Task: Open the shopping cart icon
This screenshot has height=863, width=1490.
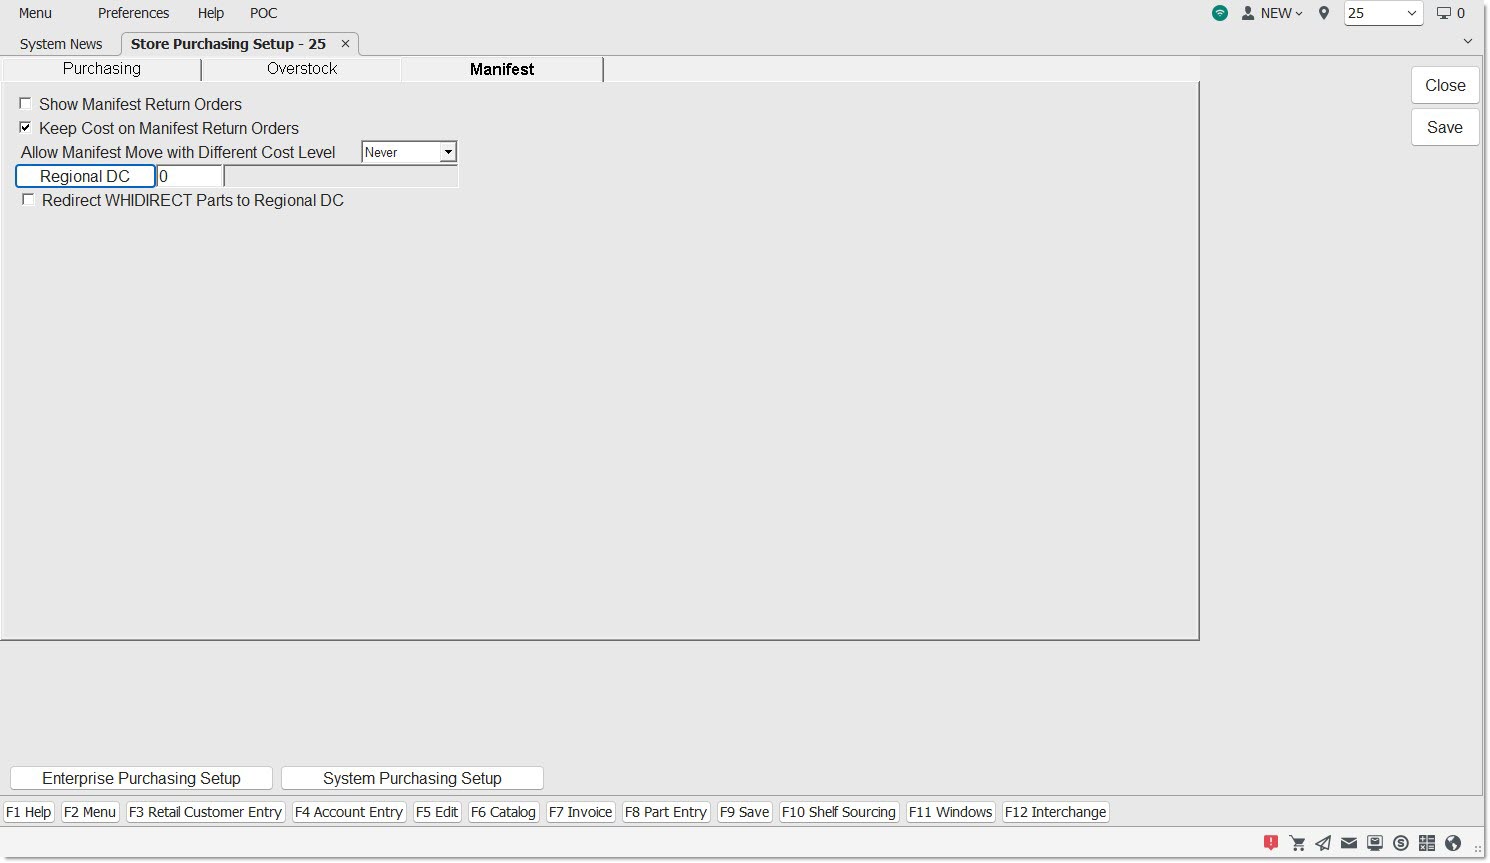Action: click(x=1297, y=843)
